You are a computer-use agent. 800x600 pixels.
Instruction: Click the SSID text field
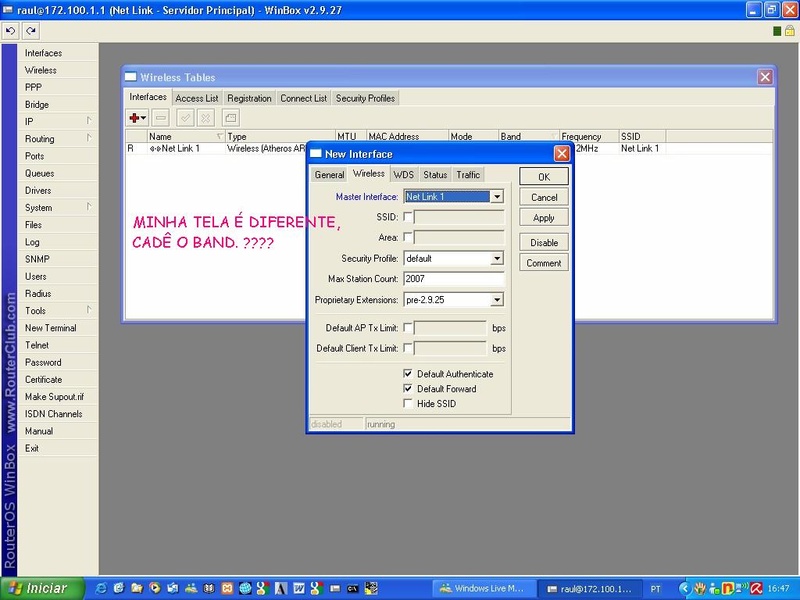459,217
